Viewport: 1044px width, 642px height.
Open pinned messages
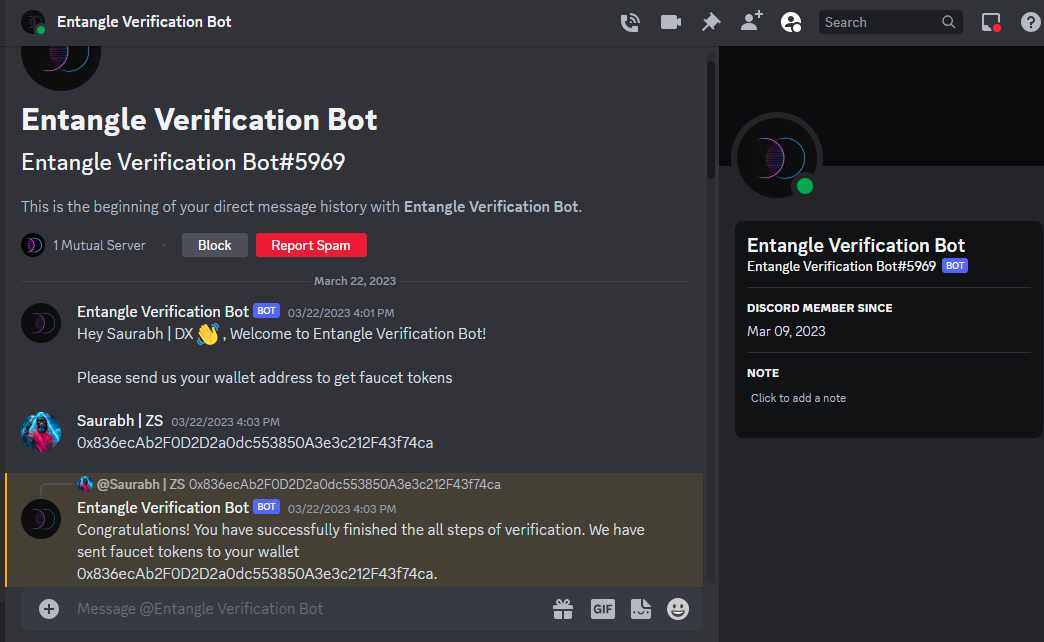tap(711, 22)
